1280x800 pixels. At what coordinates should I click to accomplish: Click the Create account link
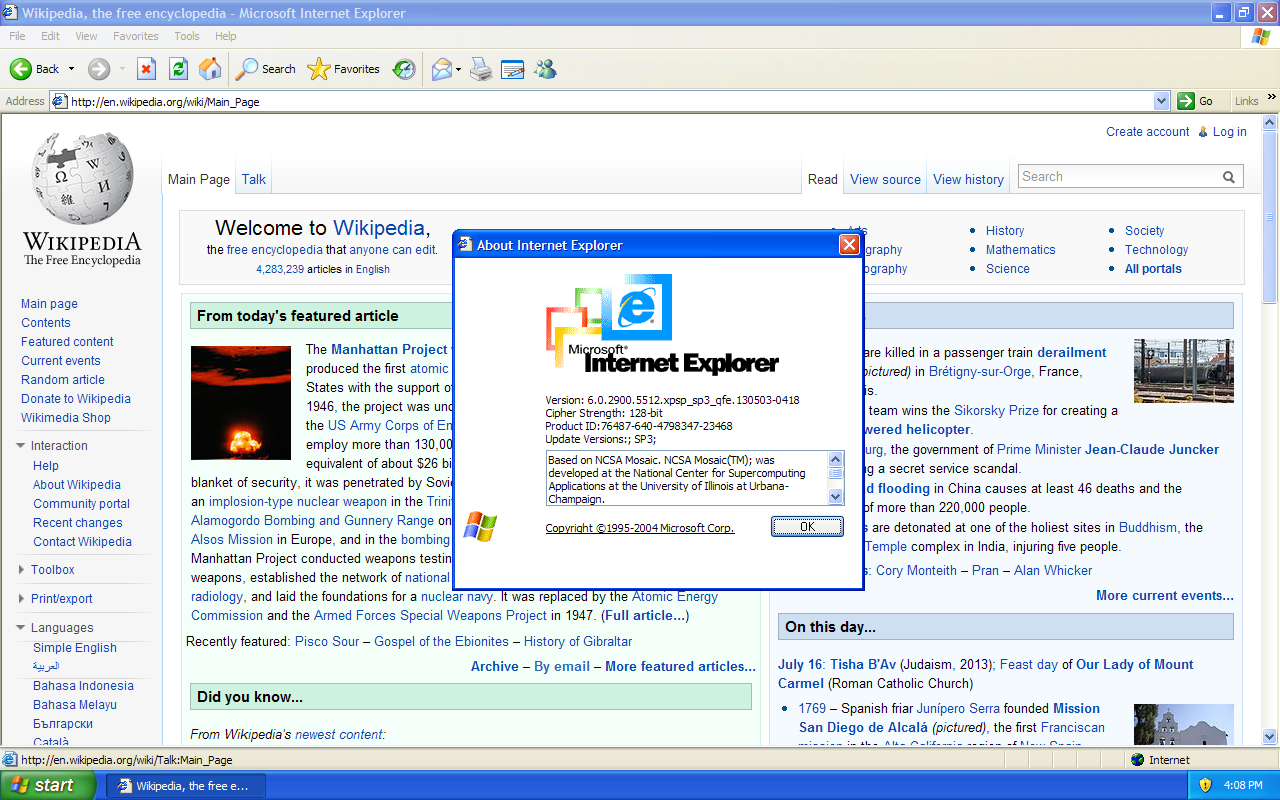click(1147, 132)
